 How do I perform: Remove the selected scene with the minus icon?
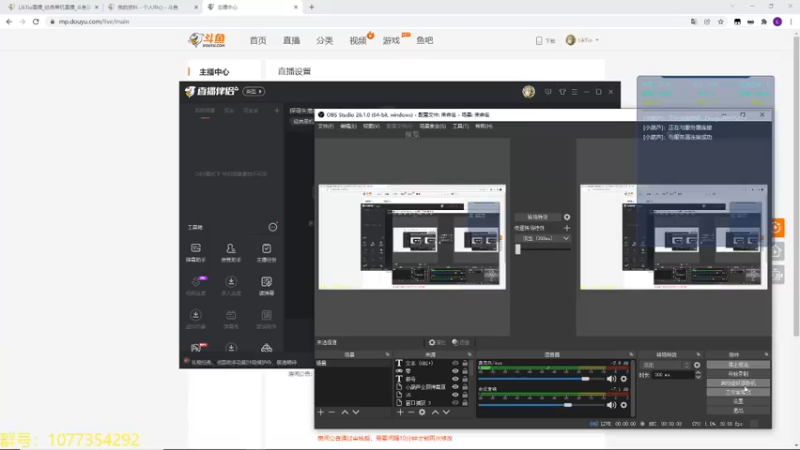click(332, 412)
